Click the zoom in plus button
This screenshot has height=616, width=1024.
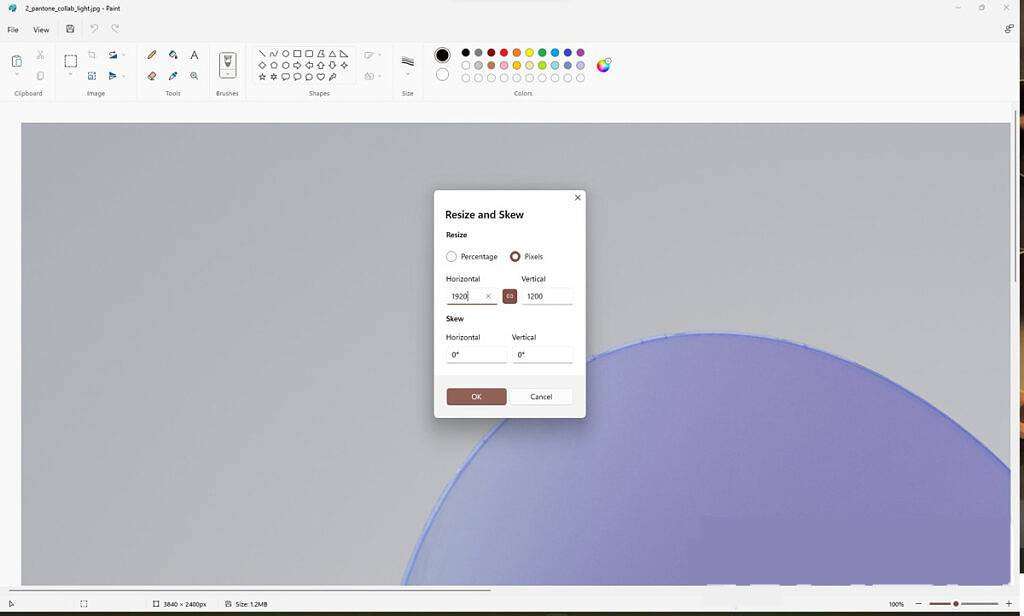point(1009,604)
